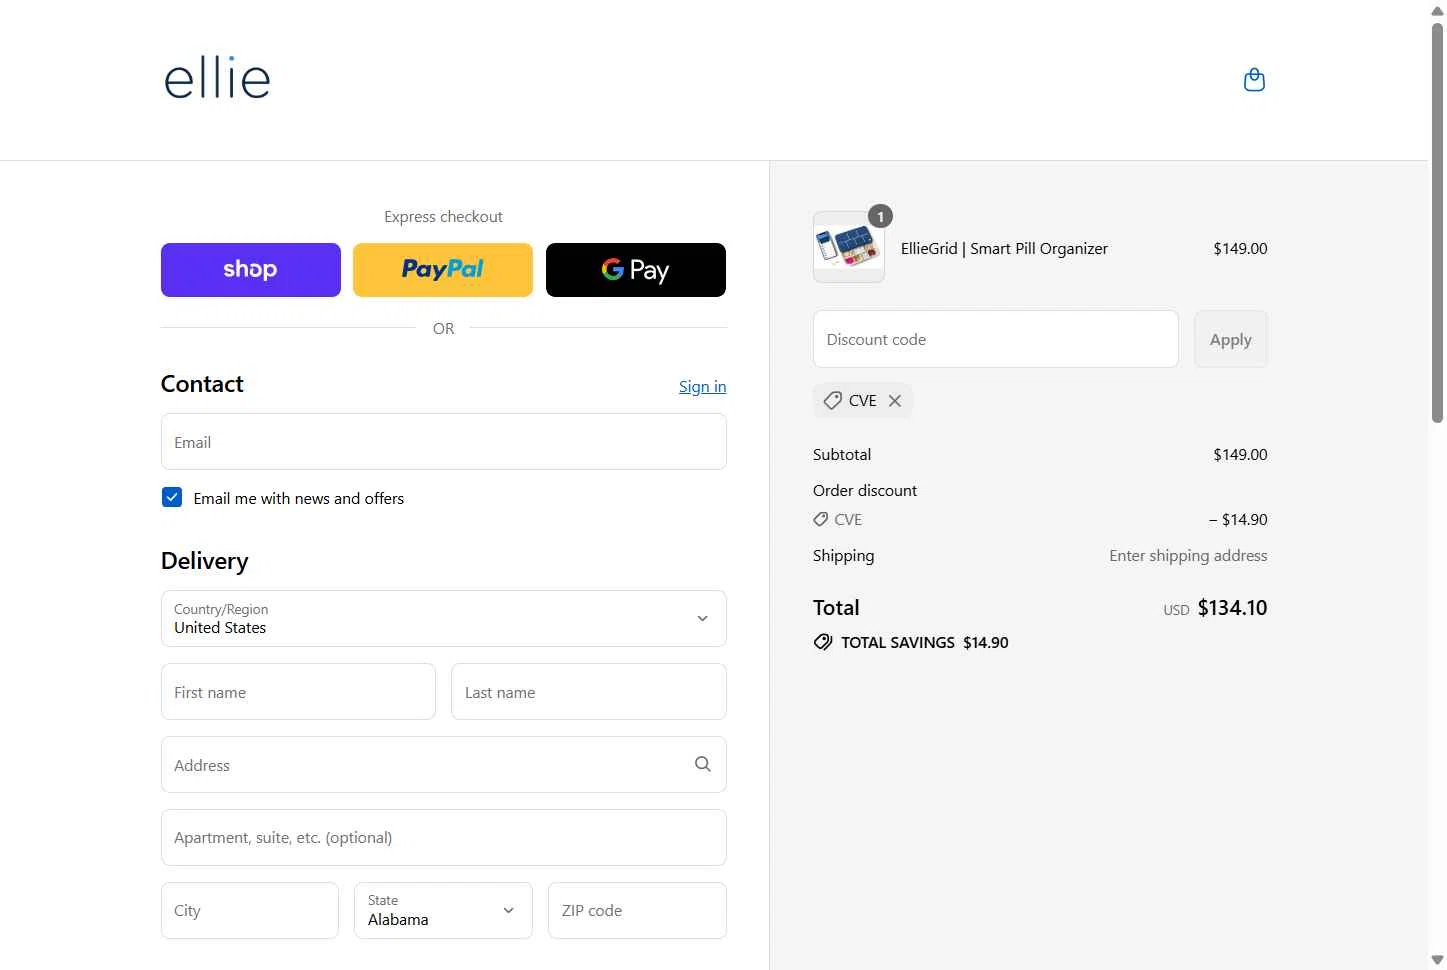Select the First name field
1447x970 pixels.
tap(298, 692)
